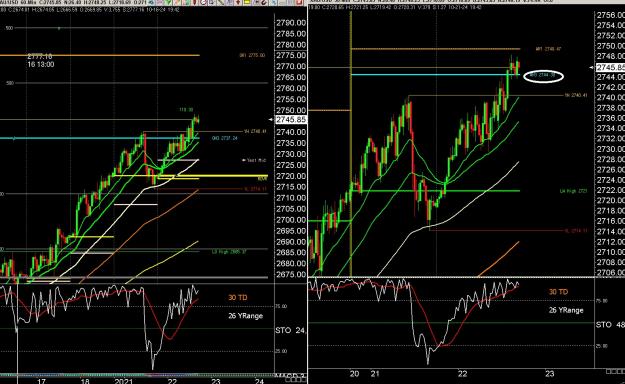The height and width of the screenshot is (384, 625).
Task: Select the yellow rectangle drawing tool icon
Action: coord(247,2)
